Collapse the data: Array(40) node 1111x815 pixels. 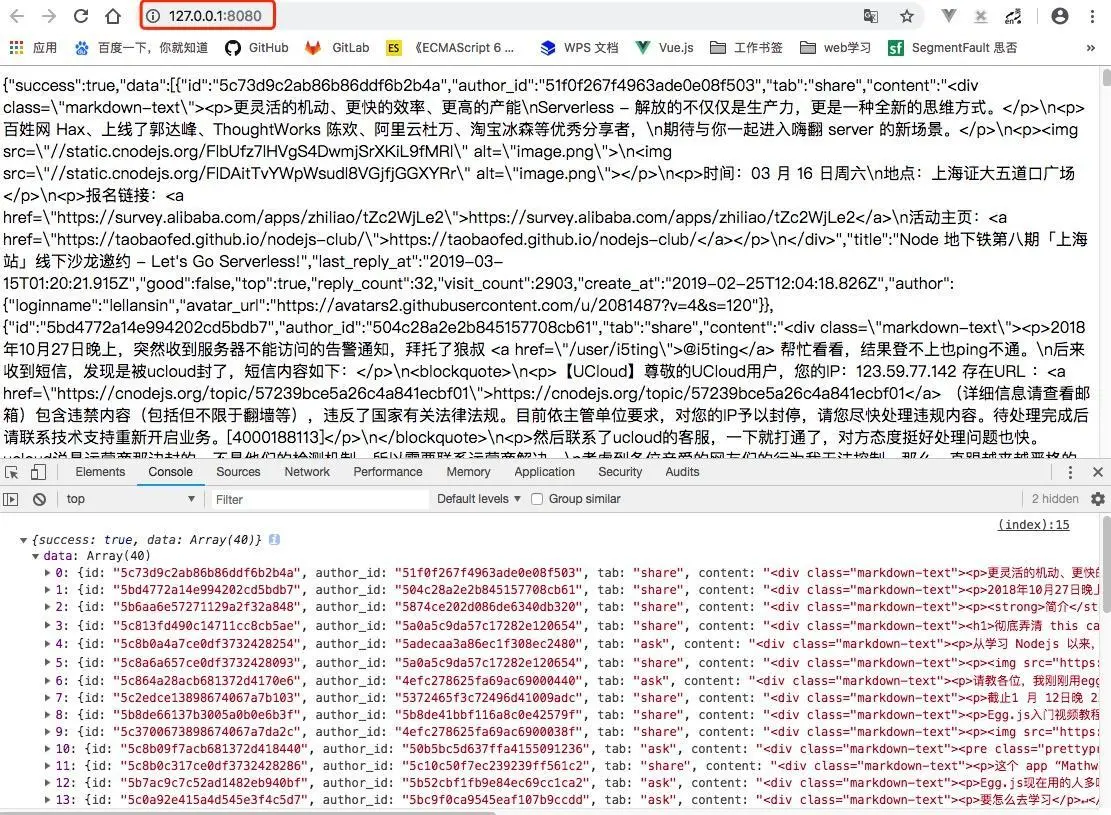(x=35, y=556)
